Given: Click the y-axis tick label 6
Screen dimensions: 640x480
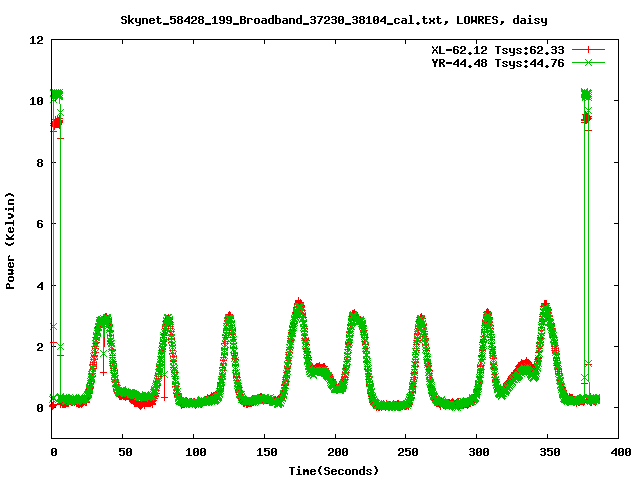Looking at the screenshot, I should click(x=40, y=224).
